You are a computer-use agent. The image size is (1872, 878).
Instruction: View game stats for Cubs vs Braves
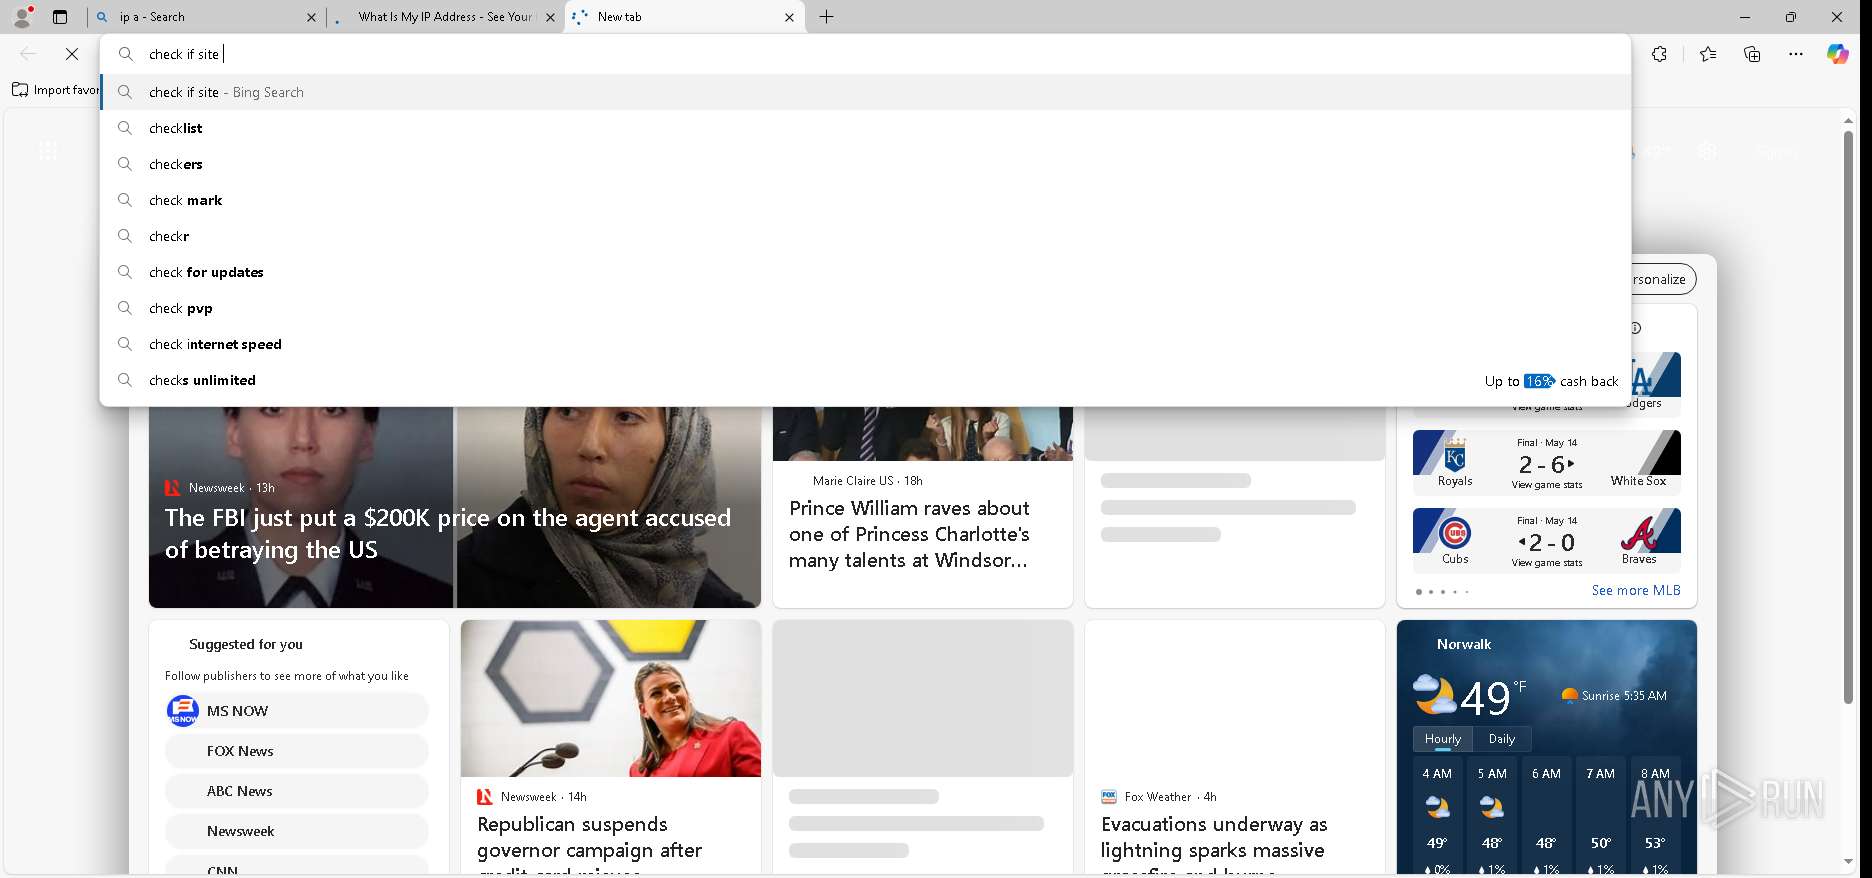click(x=1547, y=563)
